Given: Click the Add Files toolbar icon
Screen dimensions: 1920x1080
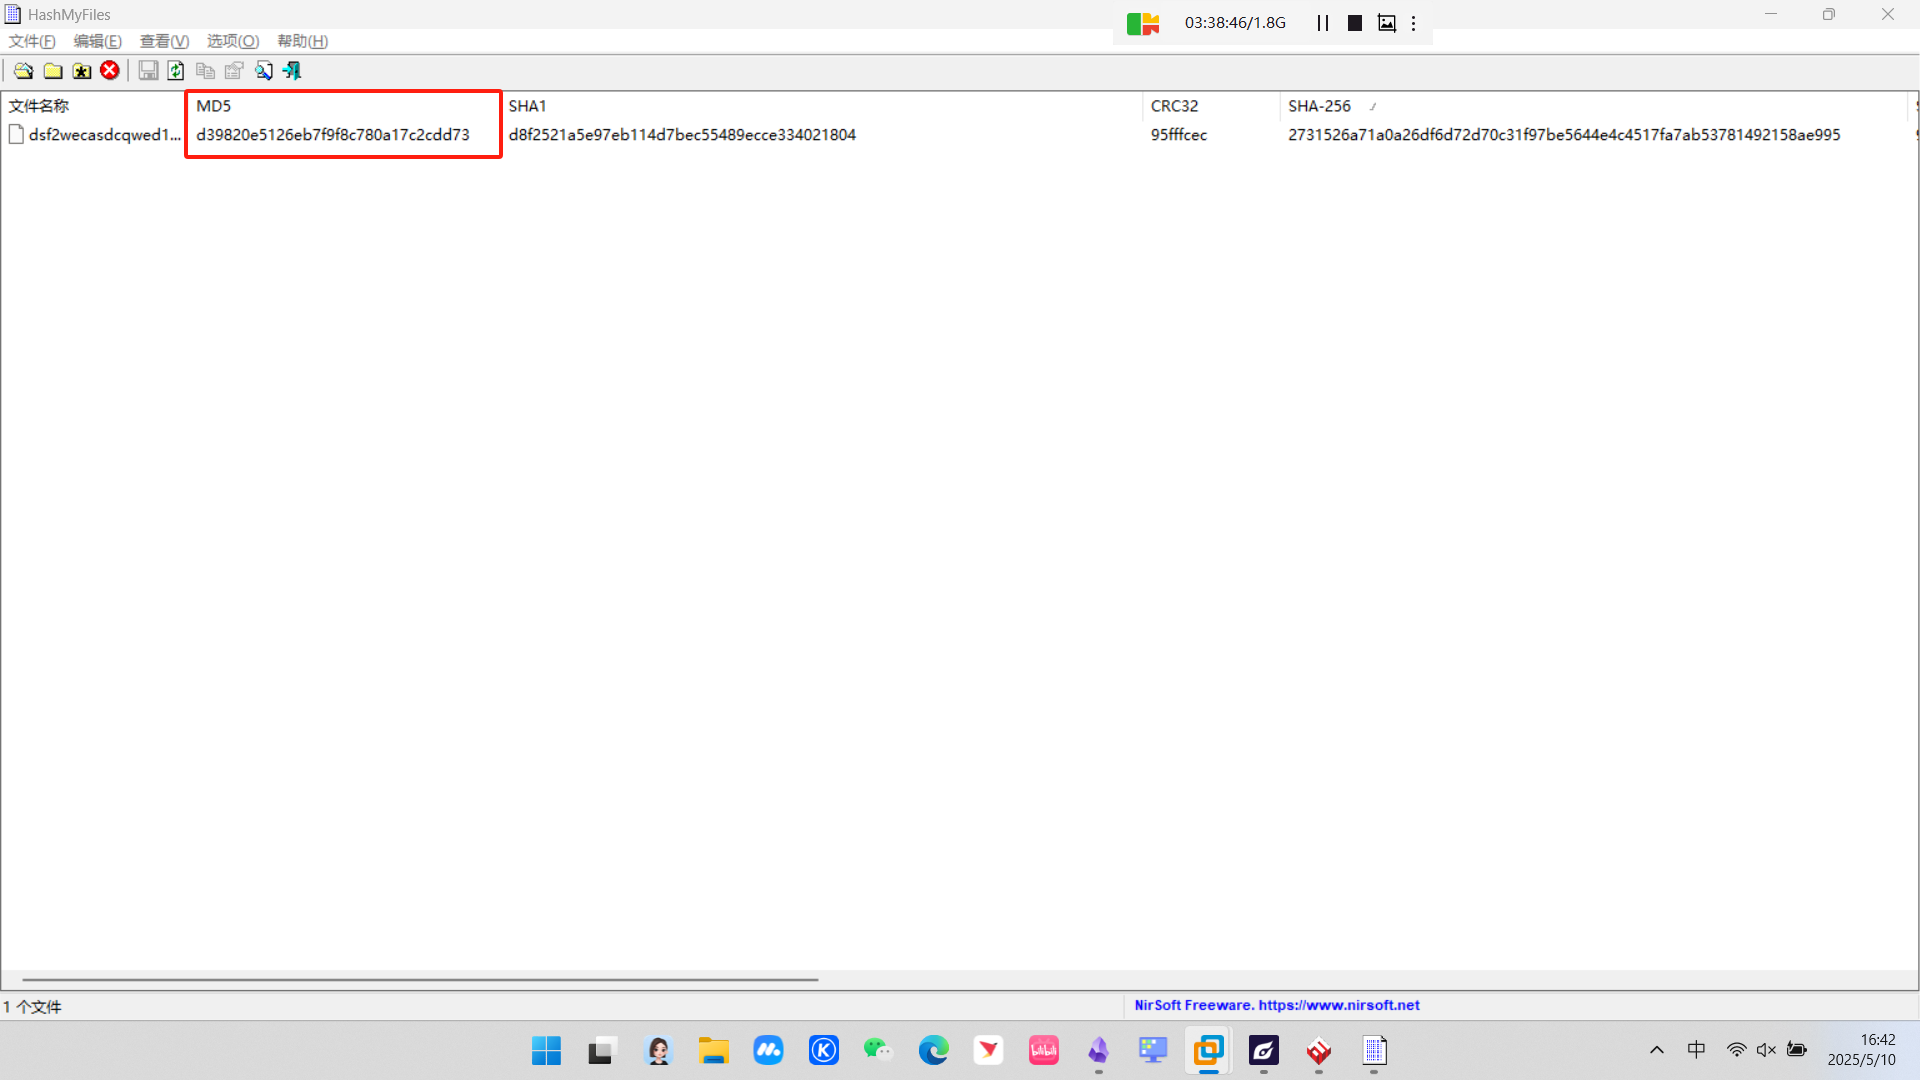Looking at the screenshot, I should 23,71.
